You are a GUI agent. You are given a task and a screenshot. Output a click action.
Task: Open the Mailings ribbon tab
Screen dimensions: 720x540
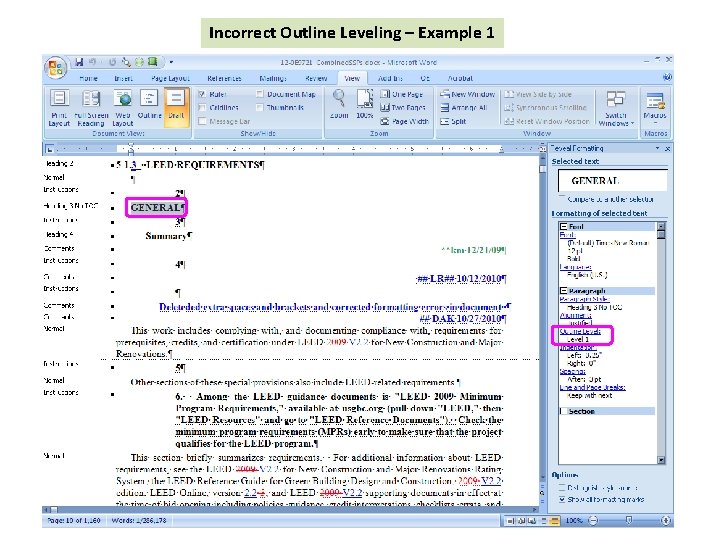point(273,78)
